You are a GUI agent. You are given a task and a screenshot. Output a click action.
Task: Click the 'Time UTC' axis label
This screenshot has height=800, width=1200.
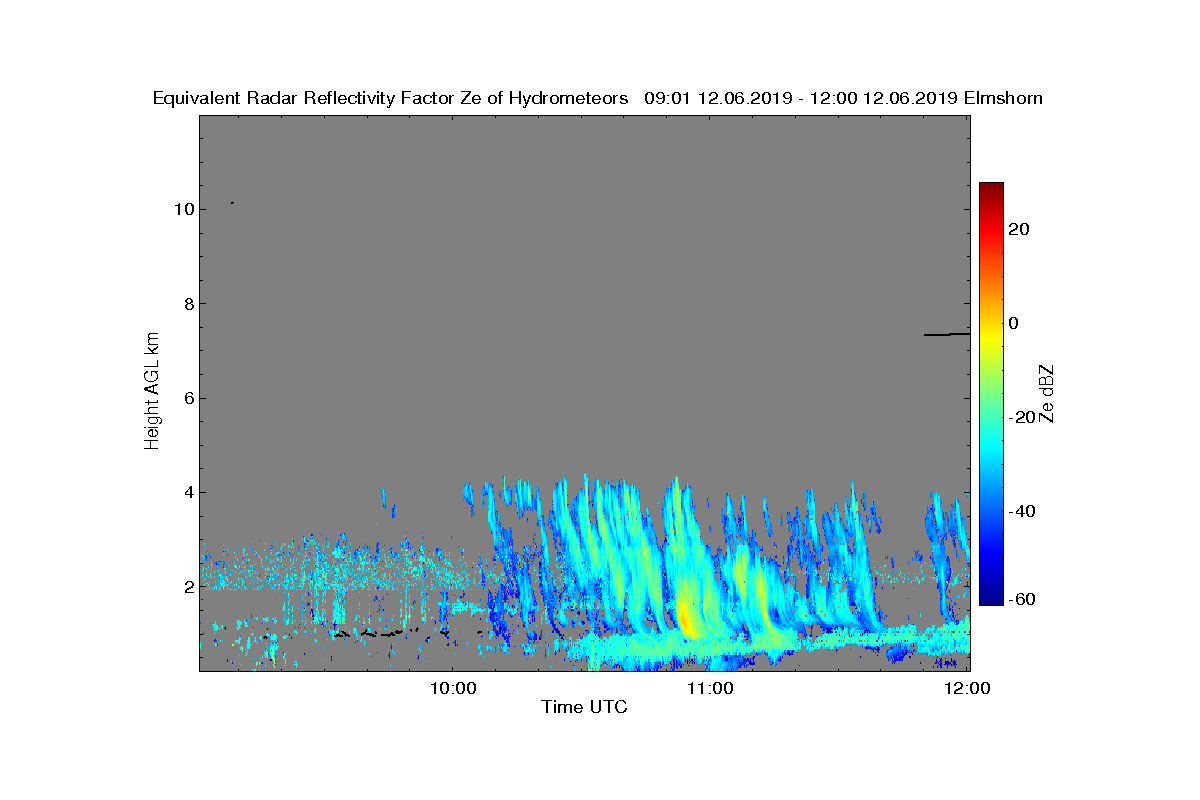585,707
